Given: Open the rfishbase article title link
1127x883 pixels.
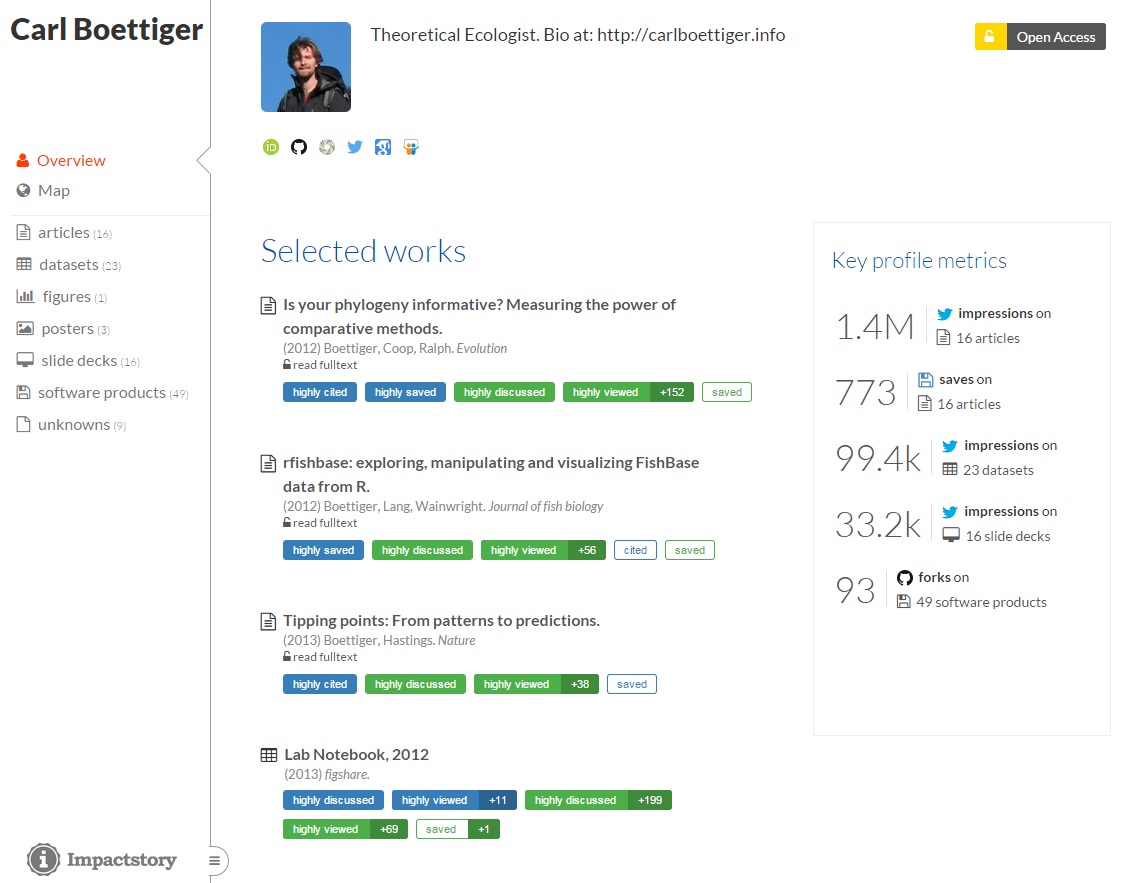Looking at the screenshot, I should click(x=491, y=474).
